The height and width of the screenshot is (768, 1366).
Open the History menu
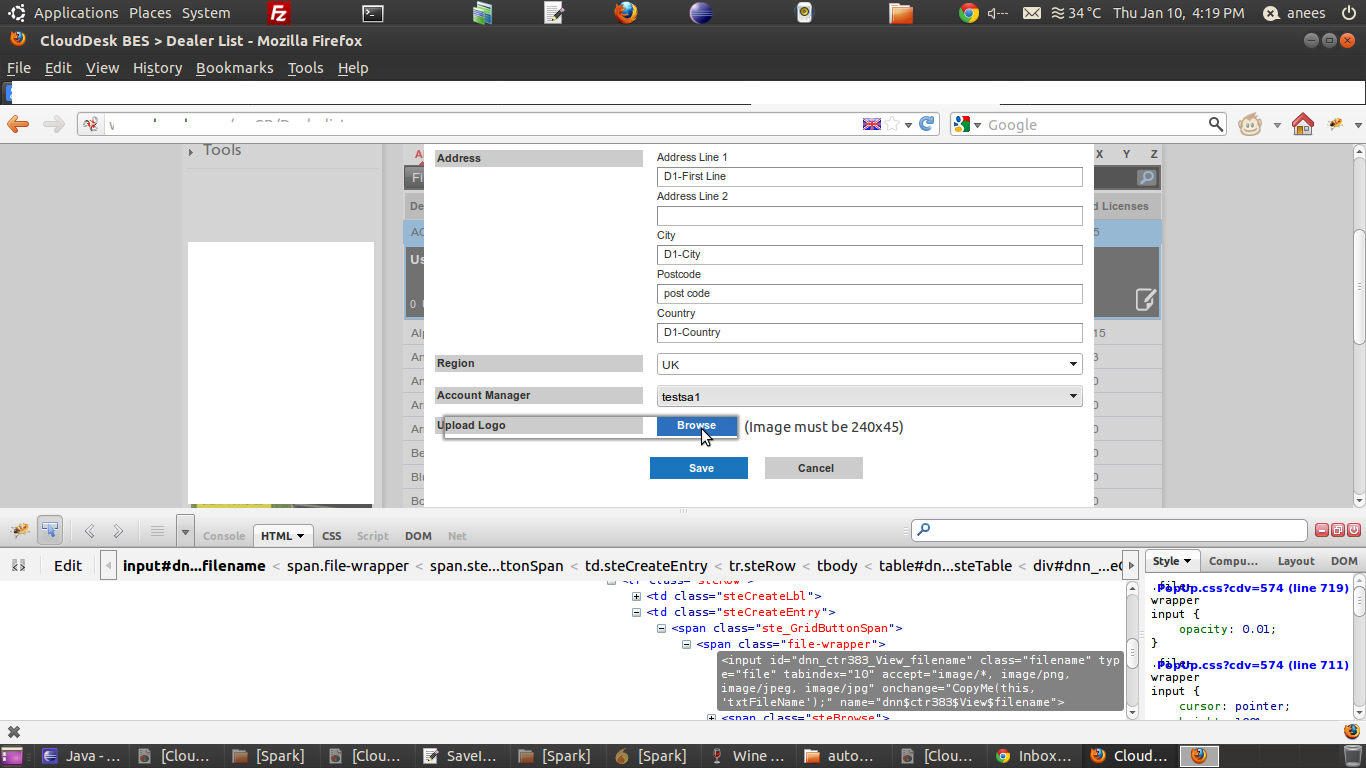pos(157,68)
